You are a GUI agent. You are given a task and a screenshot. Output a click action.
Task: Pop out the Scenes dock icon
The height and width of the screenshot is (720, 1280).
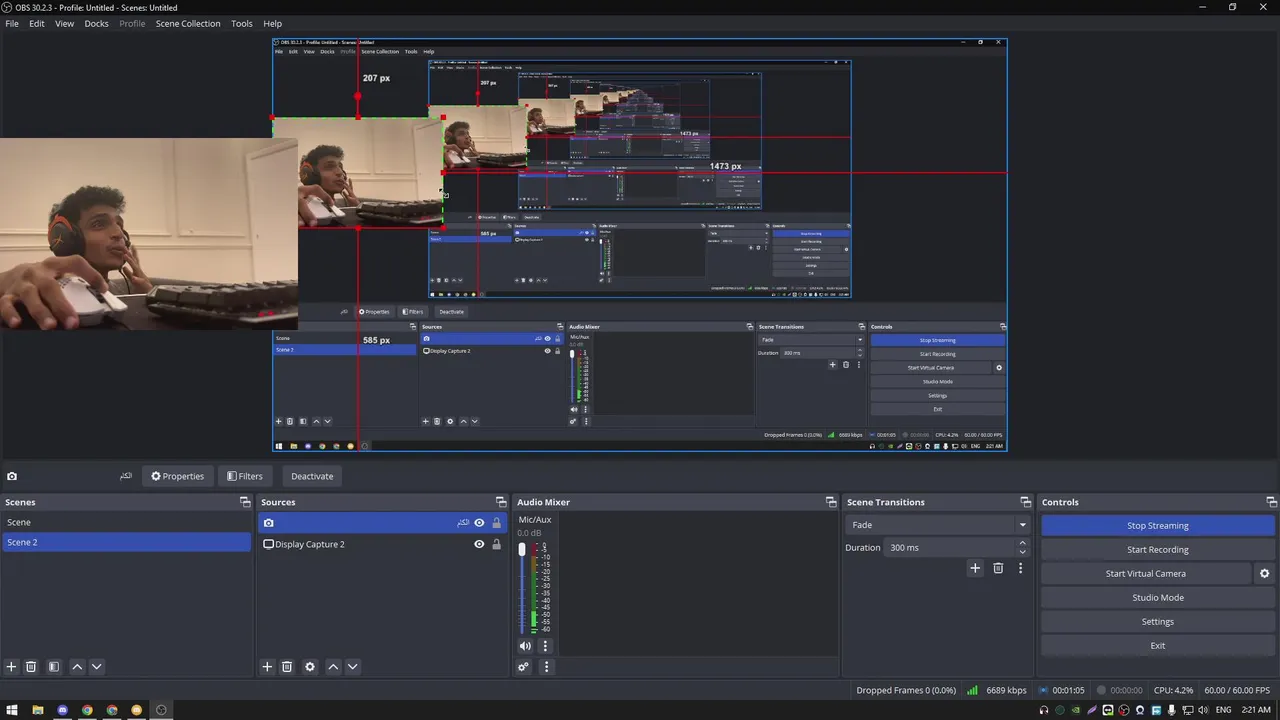point(245,502)
